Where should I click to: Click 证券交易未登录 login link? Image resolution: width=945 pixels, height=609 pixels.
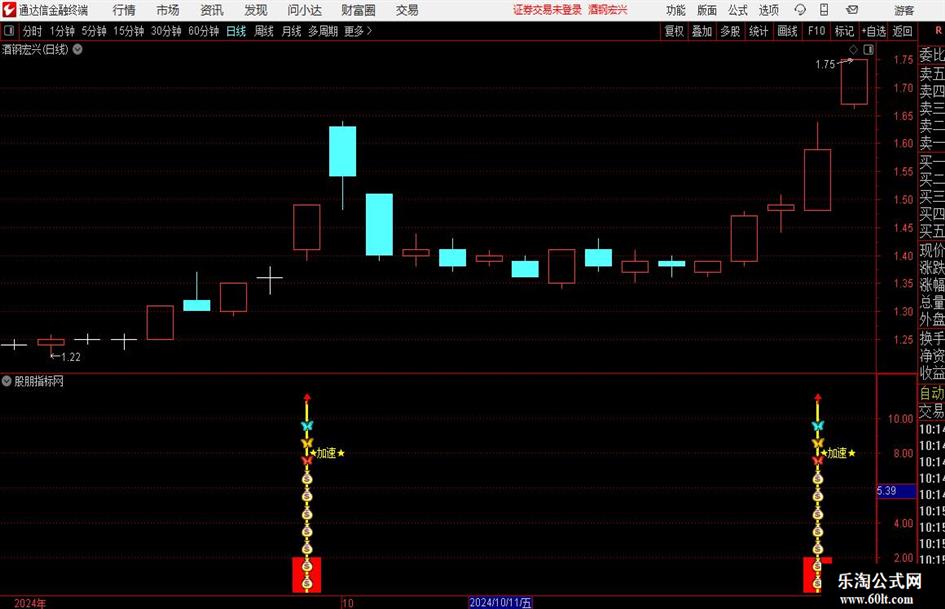click(x=547, y=10)
